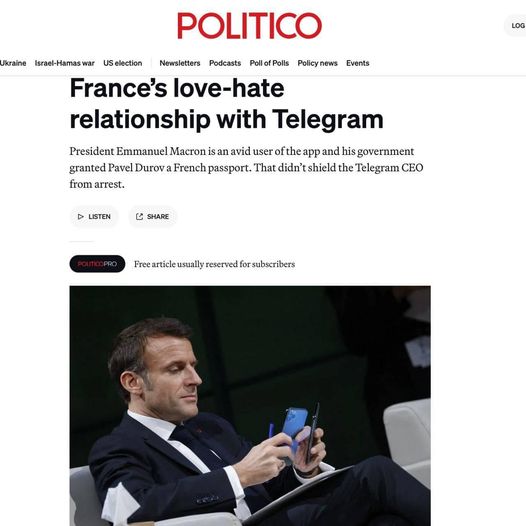Image resolution: width=526 pixels, height=526 pixels.
Task: Open the Ukraine section link
Action: tap(13, 63)
